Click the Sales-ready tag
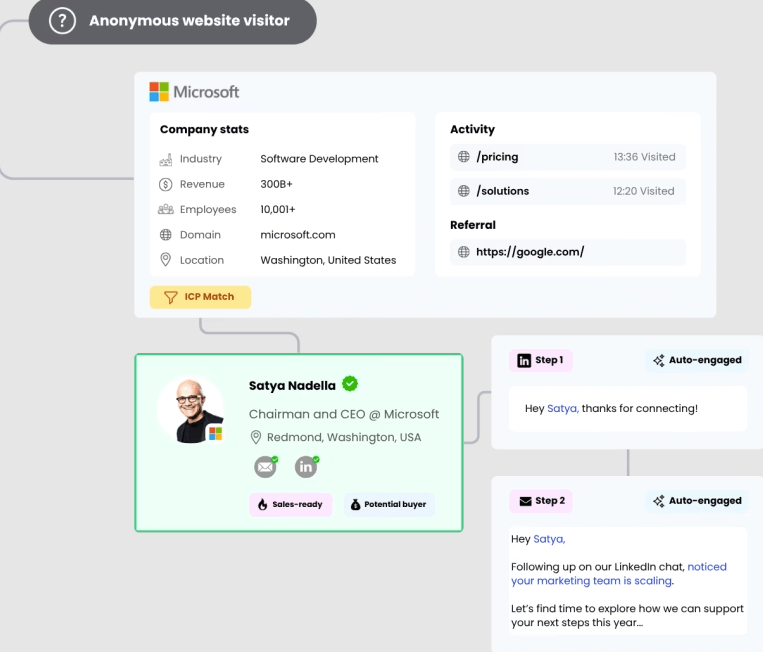 290,505
